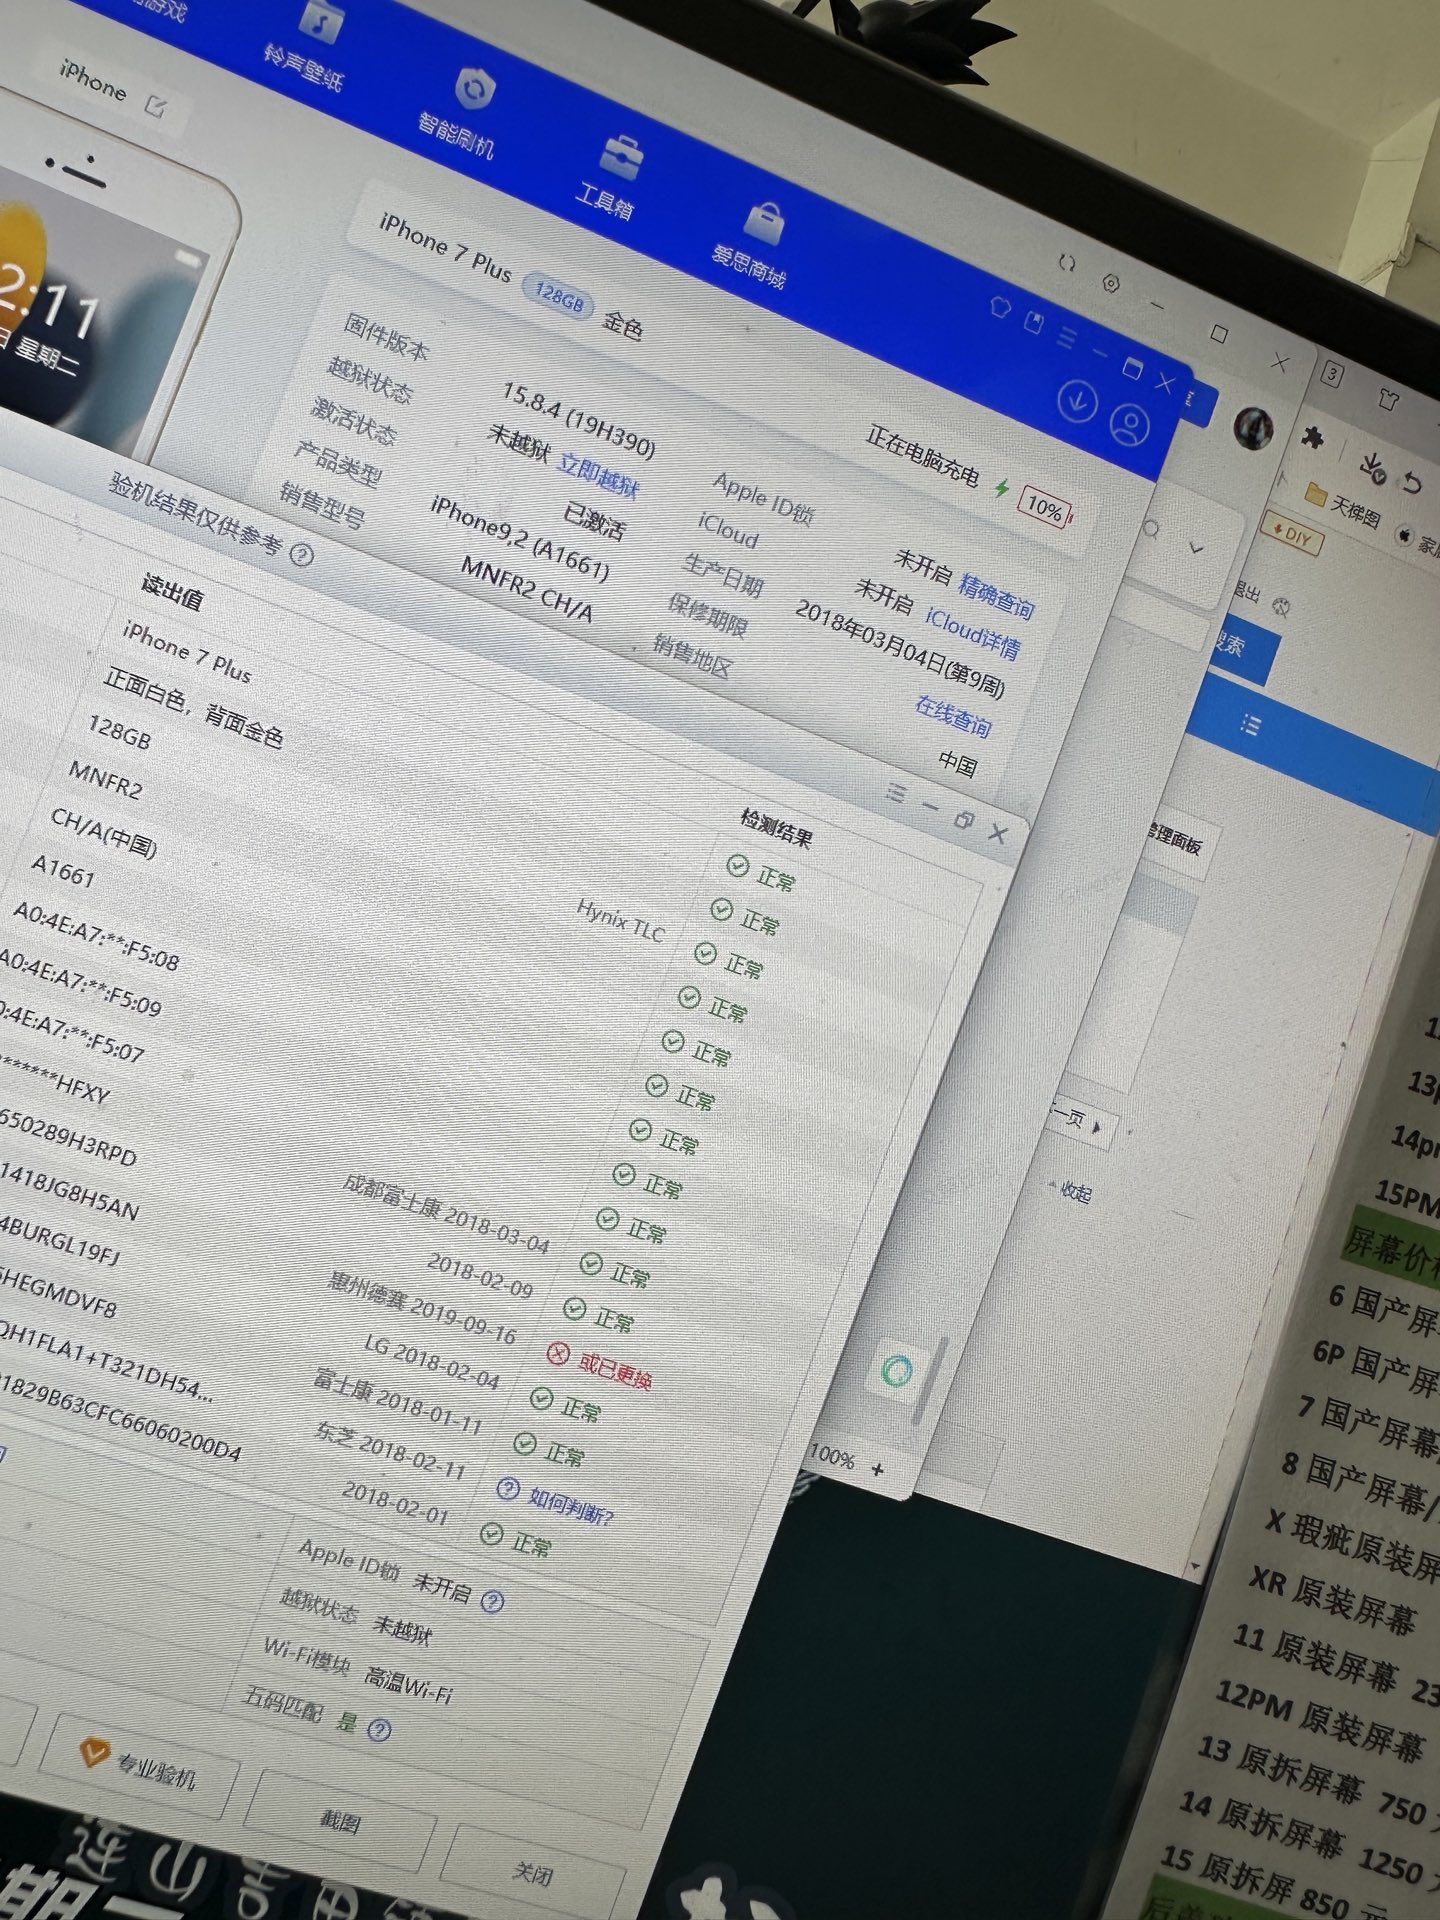Open the DIY bookmark in the browser bar

click(1293, 533)
